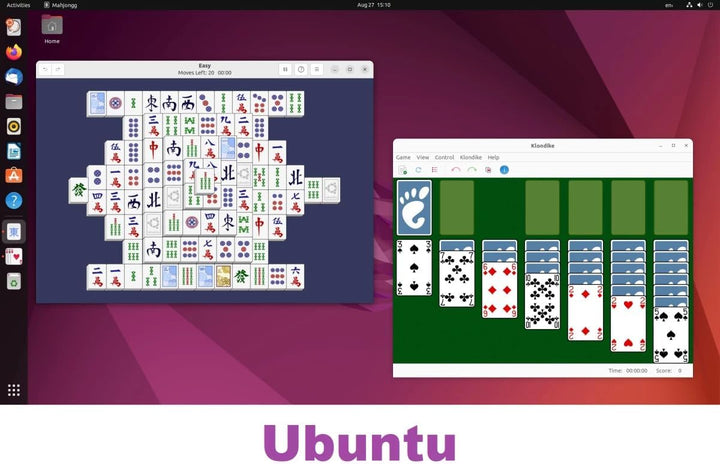Select the 5 of spades card
This screenshot has width=720, height=464.
671,335
